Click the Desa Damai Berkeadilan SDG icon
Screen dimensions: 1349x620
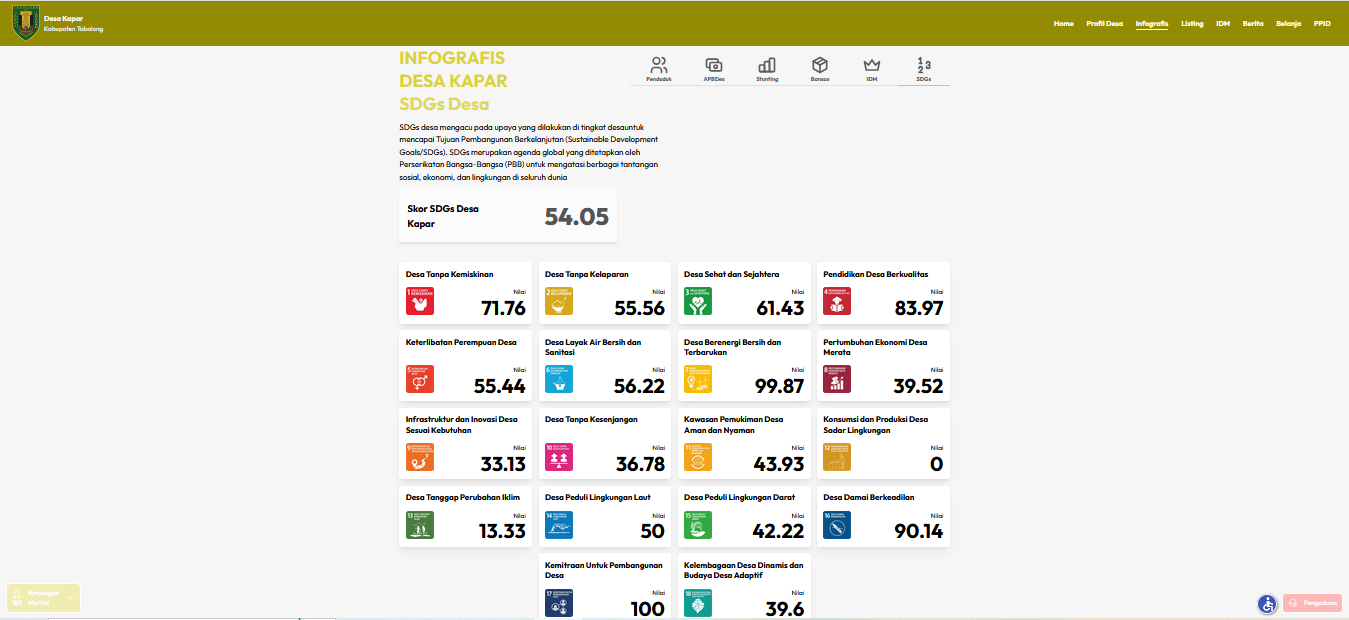click(x=837, y=525)
